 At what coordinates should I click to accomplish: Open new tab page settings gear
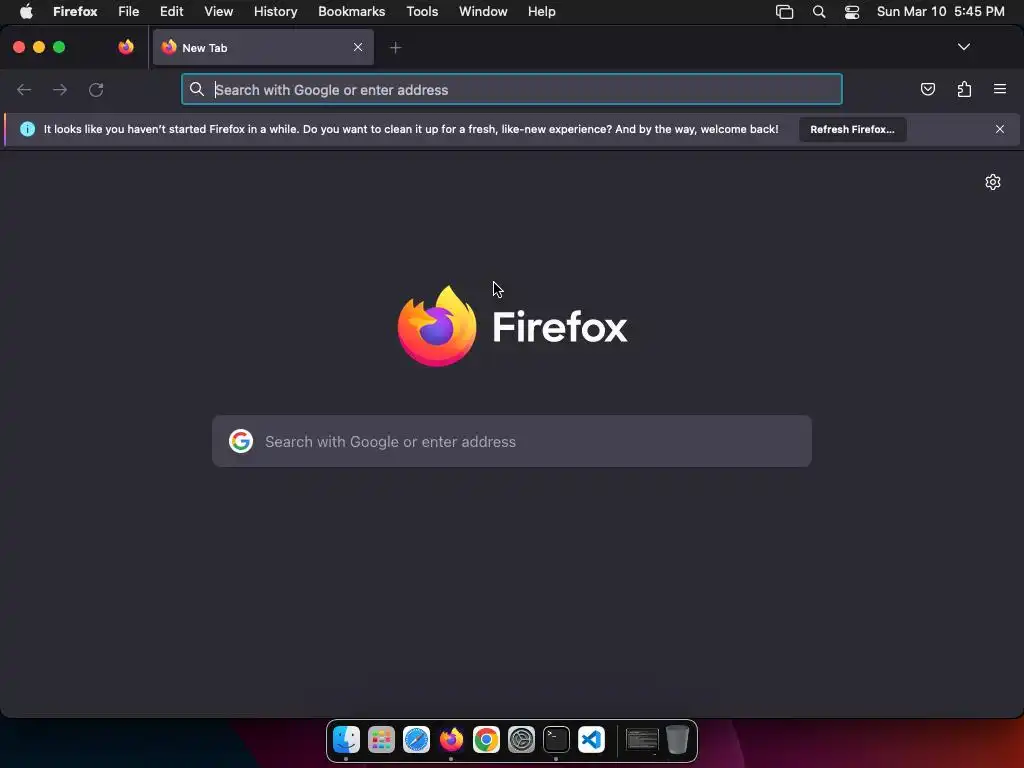pyautogui.click(x=993, y=182)
